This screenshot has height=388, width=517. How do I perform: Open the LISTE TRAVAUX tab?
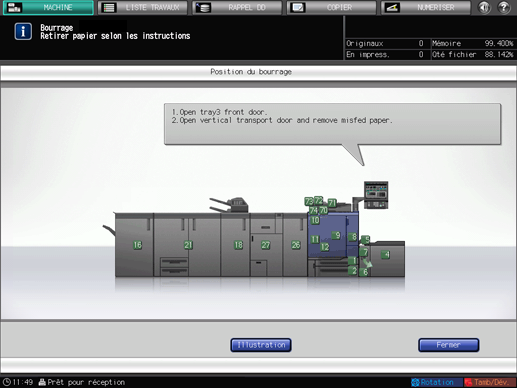point(142,7)
